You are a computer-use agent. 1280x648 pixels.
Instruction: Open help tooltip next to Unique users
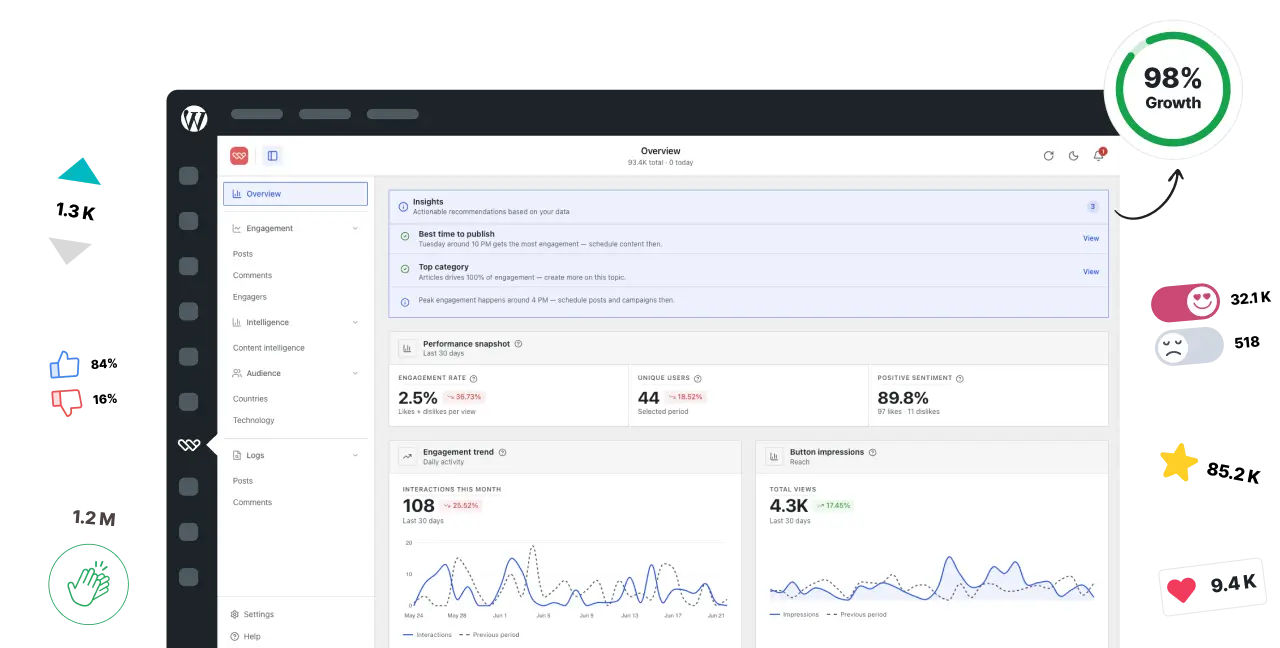pos(697,379)
